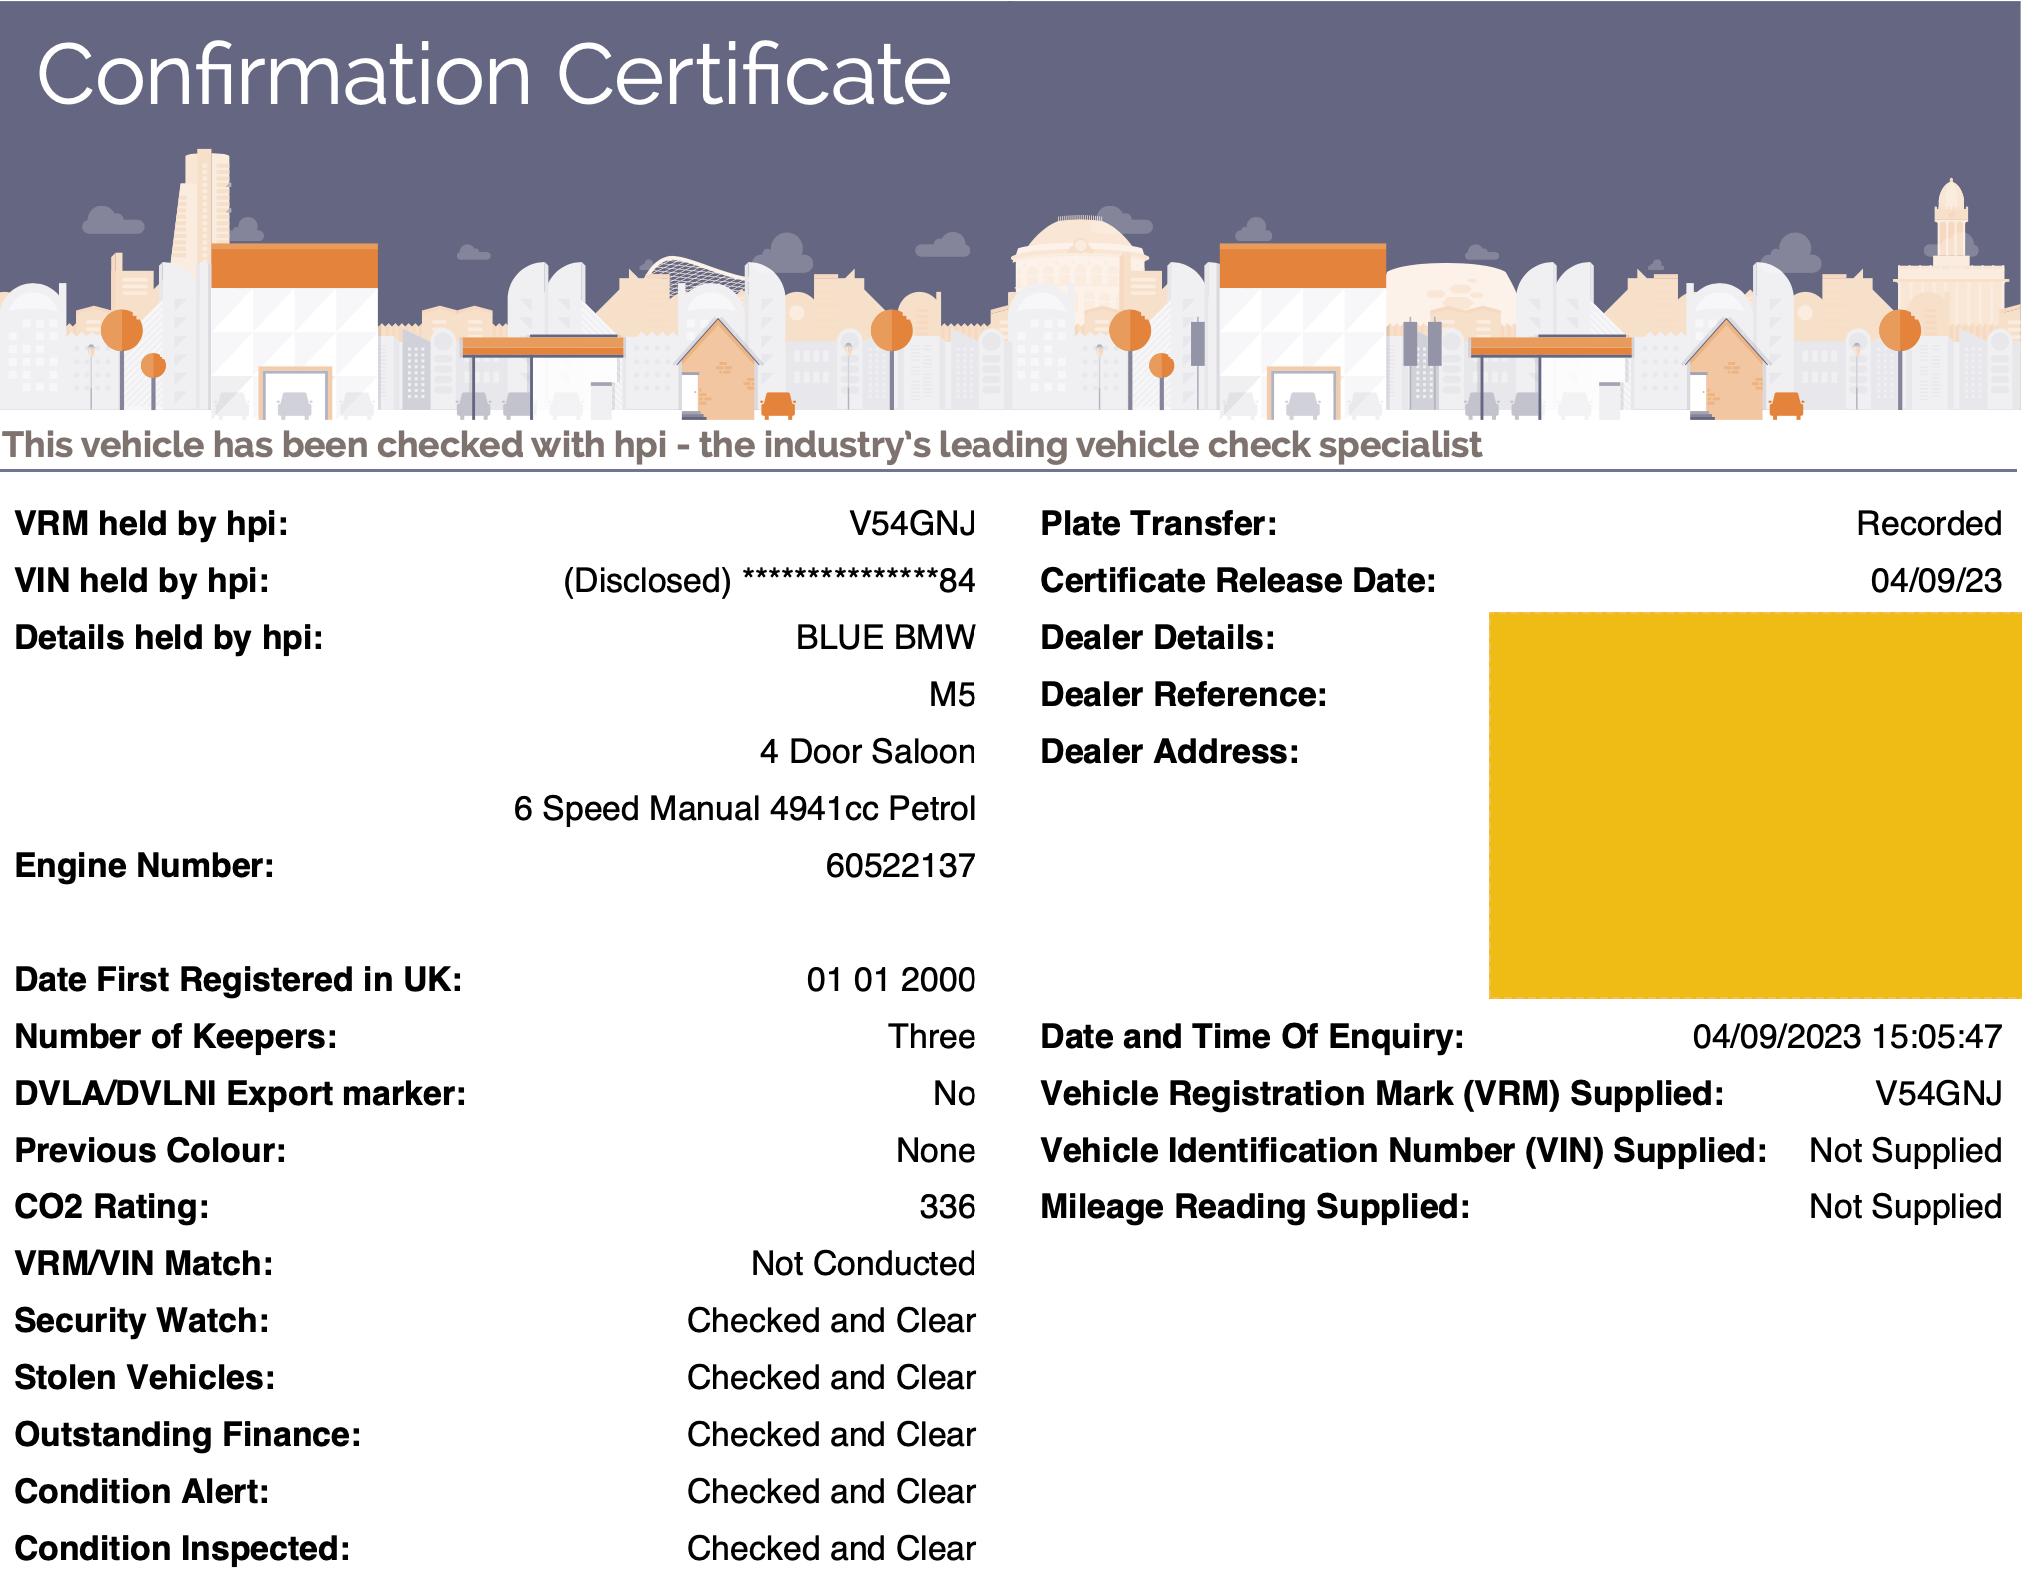Click the 'Dealer Details:' label
Image resolution: width=2022 pixels, height=1596 pixels.
coord(1158,637)
